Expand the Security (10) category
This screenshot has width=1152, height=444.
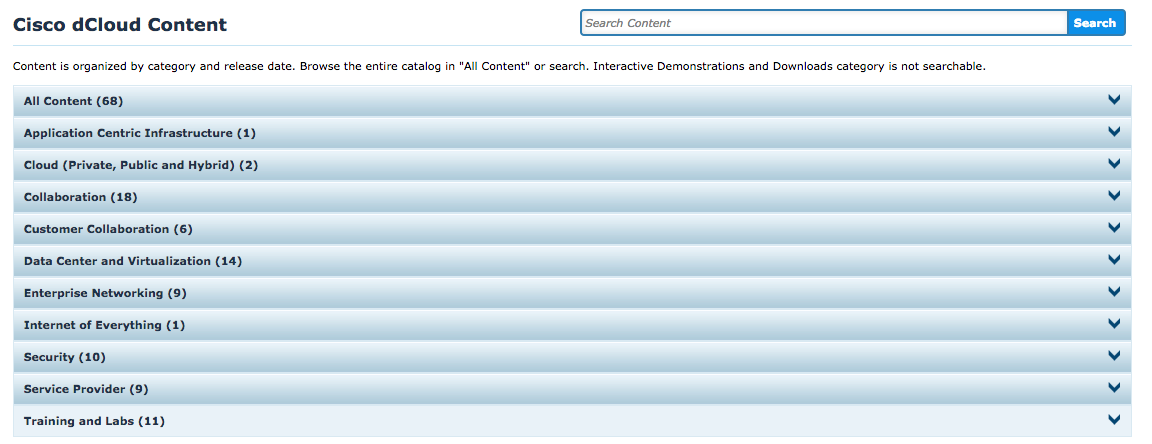64,357
